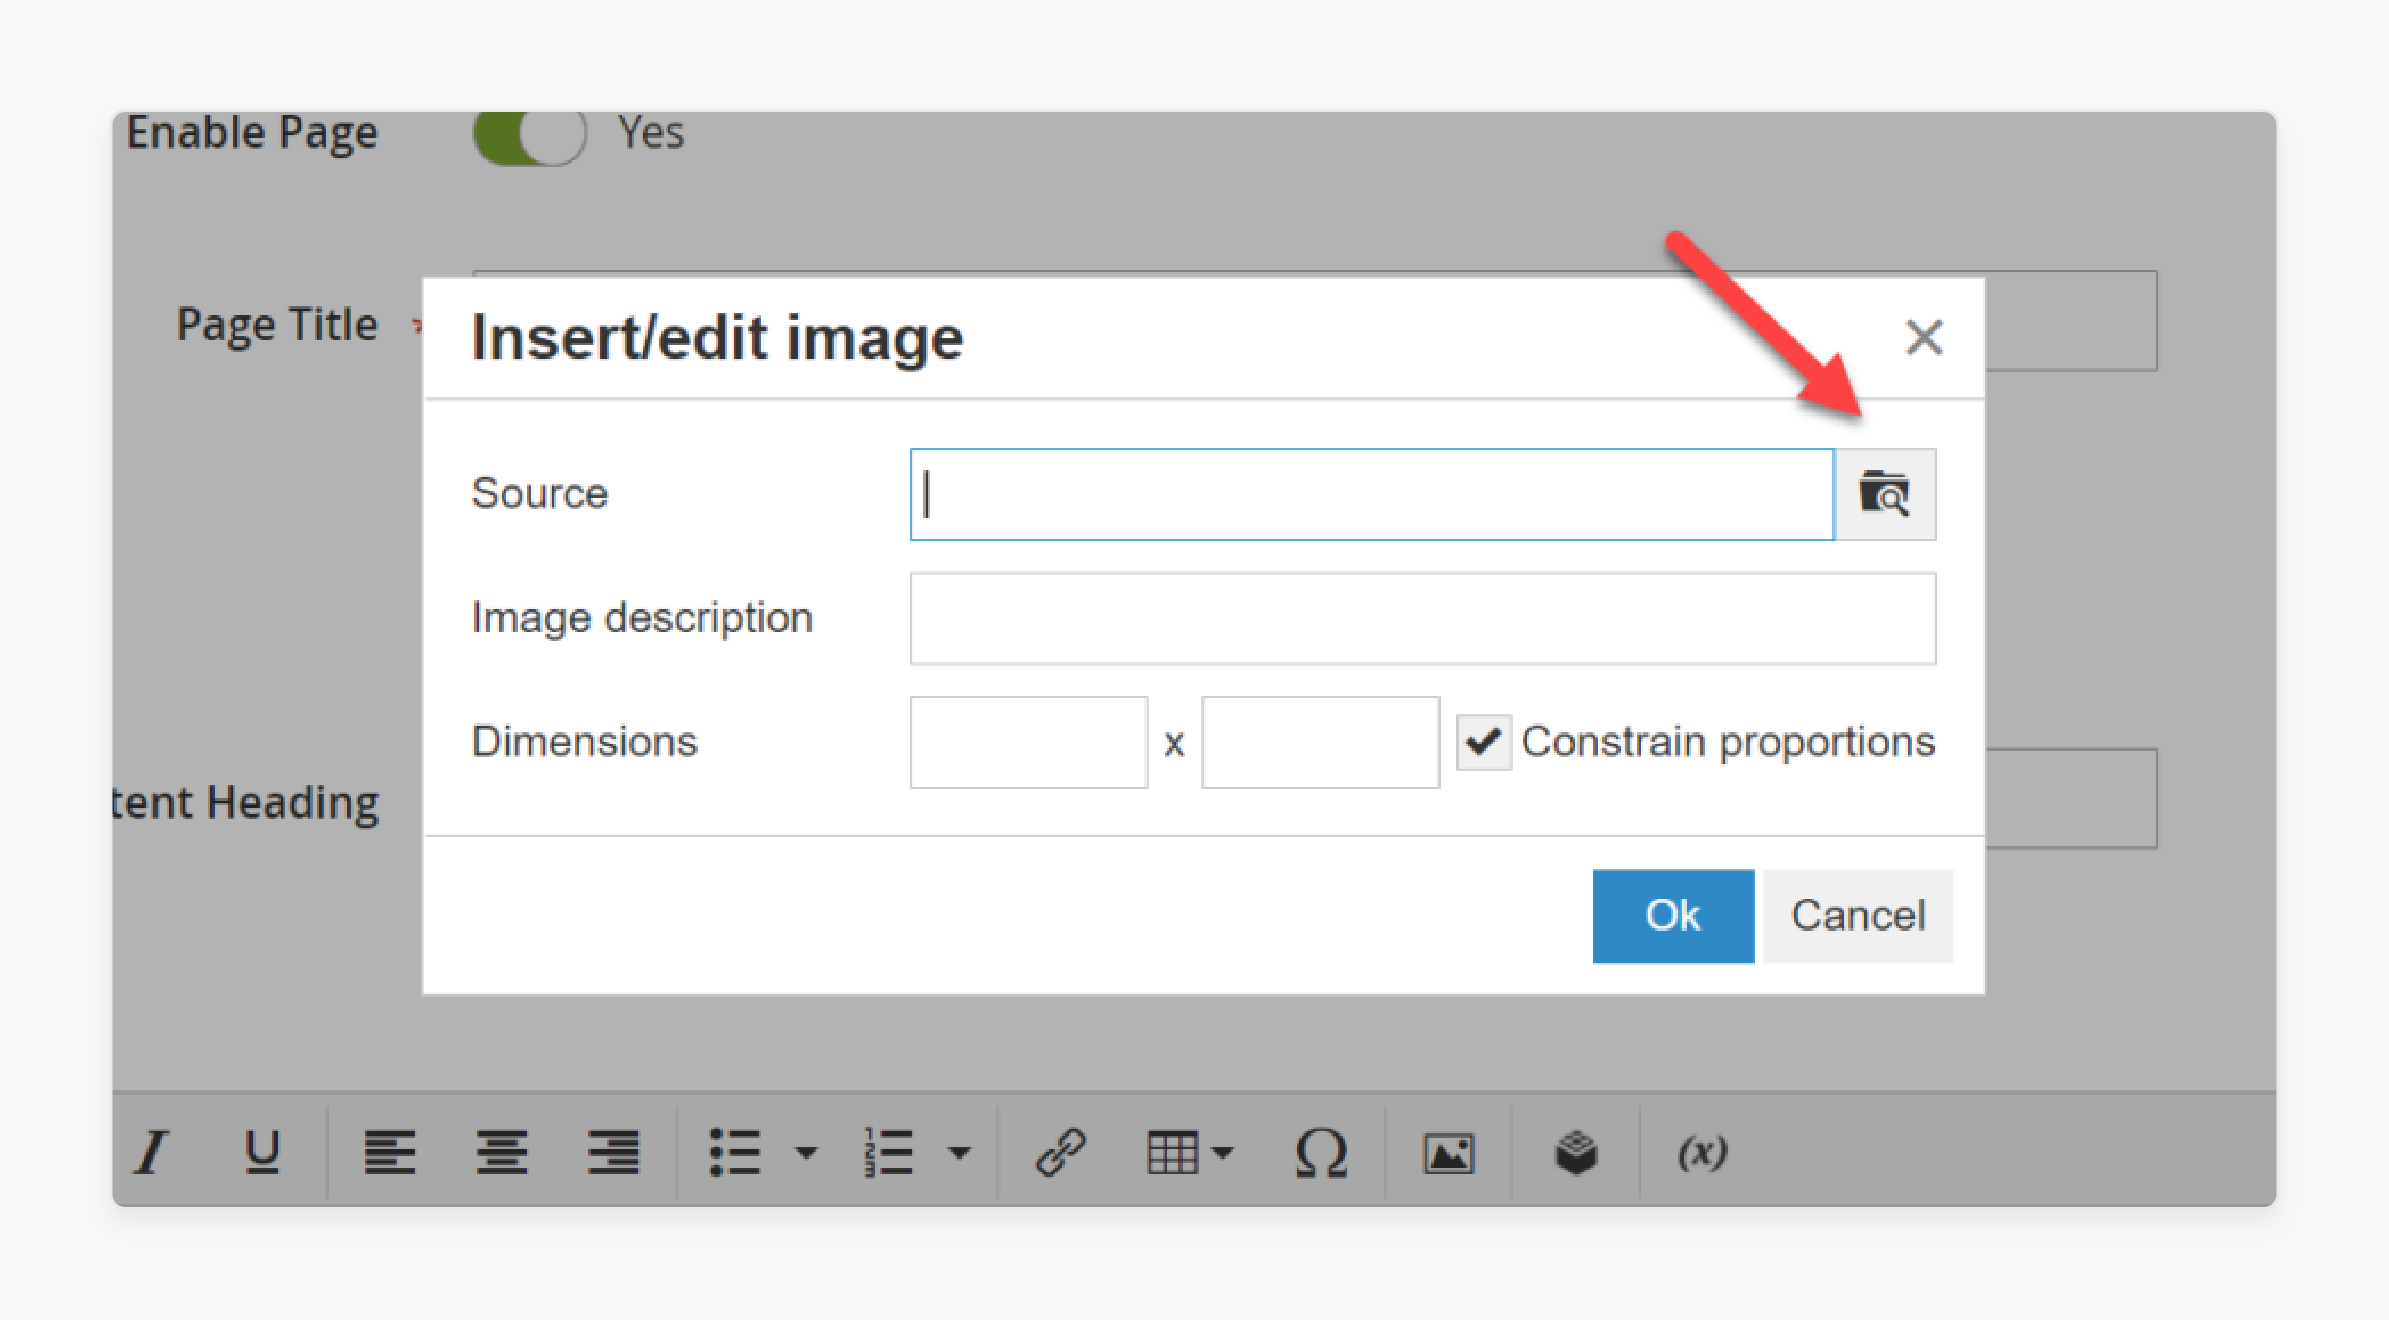
Task: Apply numbered list formatting
Action: [x=888, y=1152]
